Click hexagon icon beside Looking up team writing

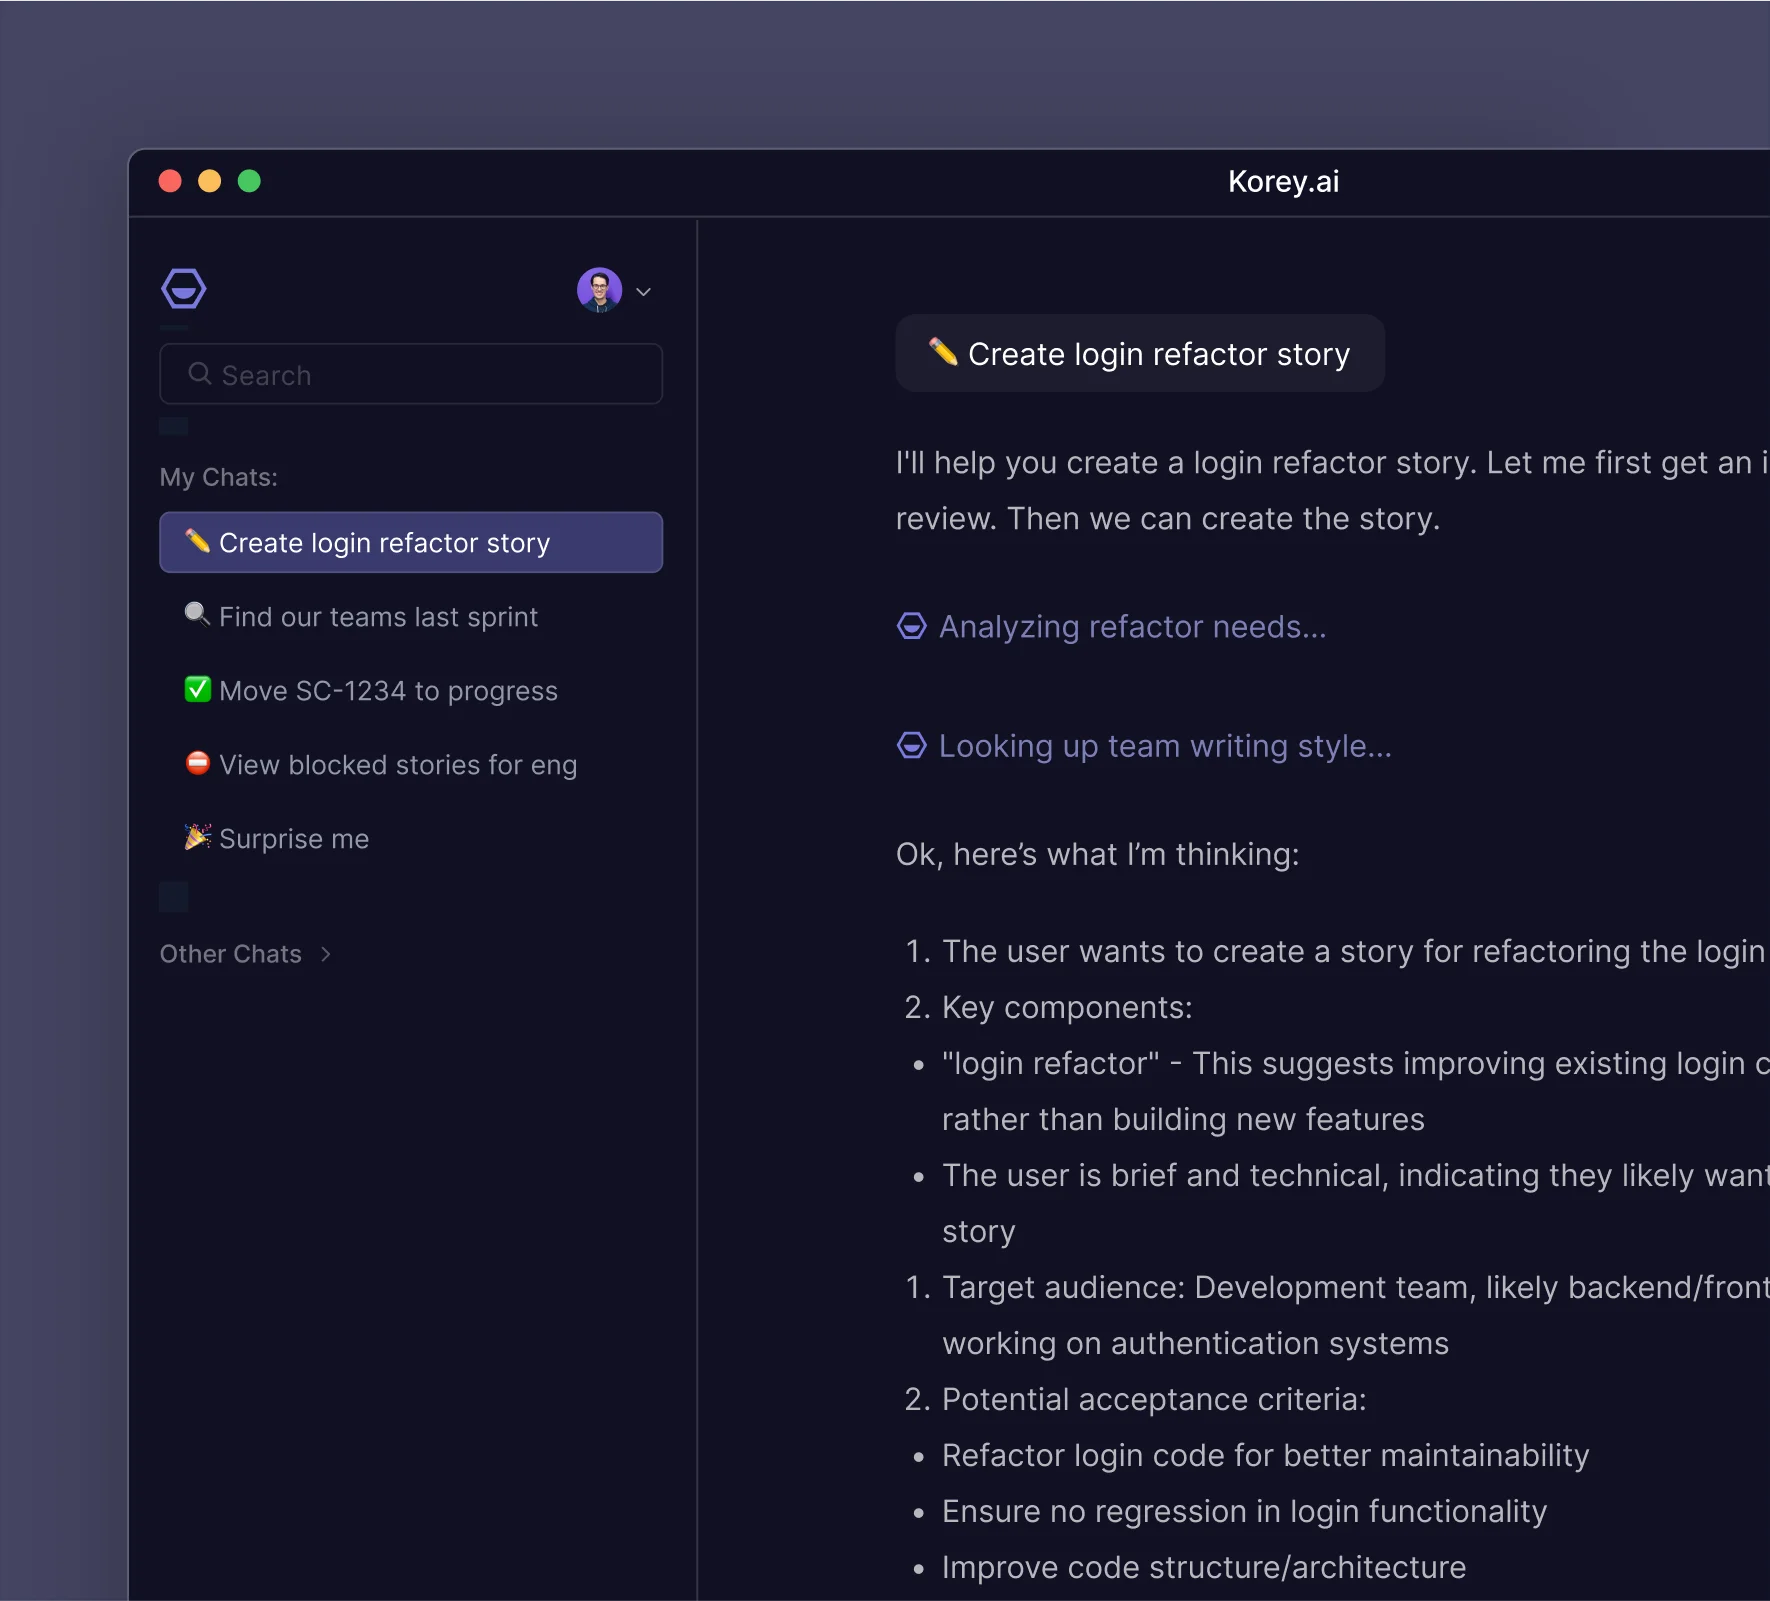tap(912, 746)
